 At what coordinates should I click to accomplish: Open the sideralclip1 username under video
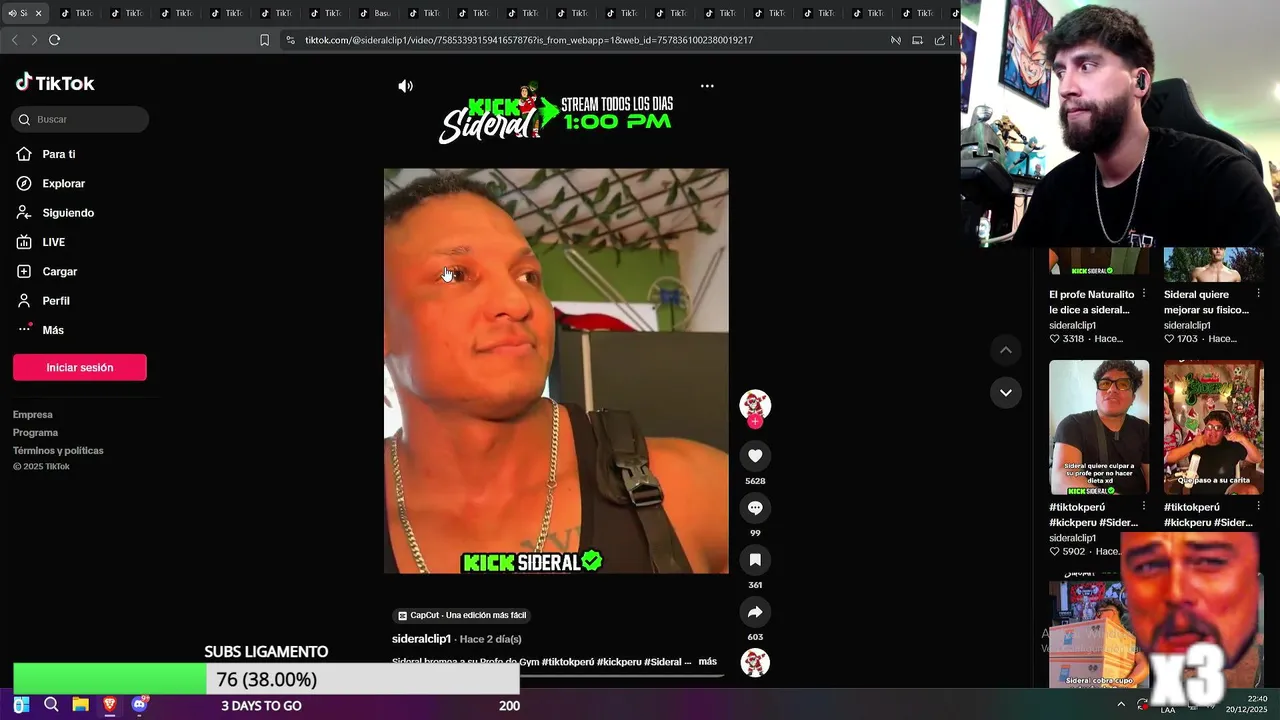coord(421,639)
